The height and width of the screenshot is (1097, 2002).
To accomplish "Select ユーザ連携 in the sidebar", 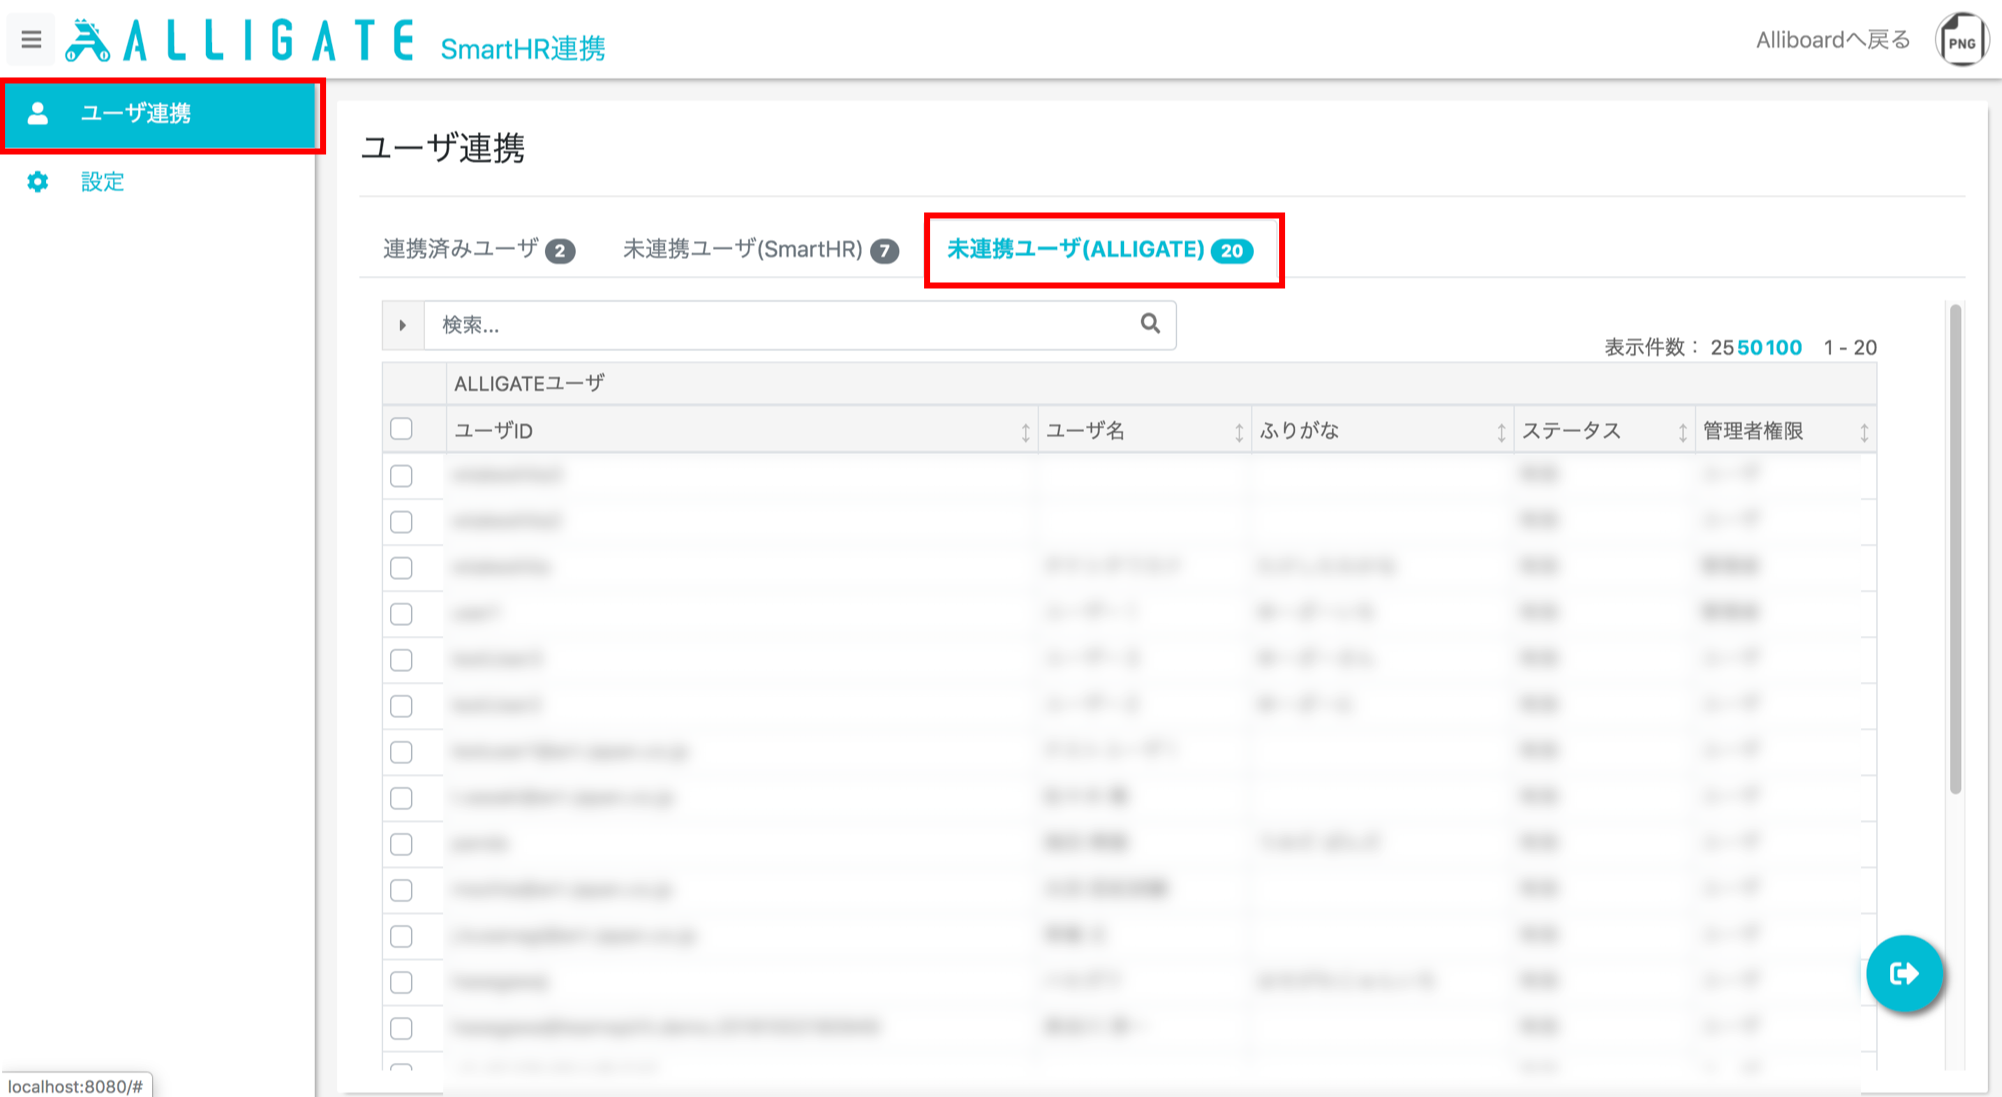I will click(160, 113).
